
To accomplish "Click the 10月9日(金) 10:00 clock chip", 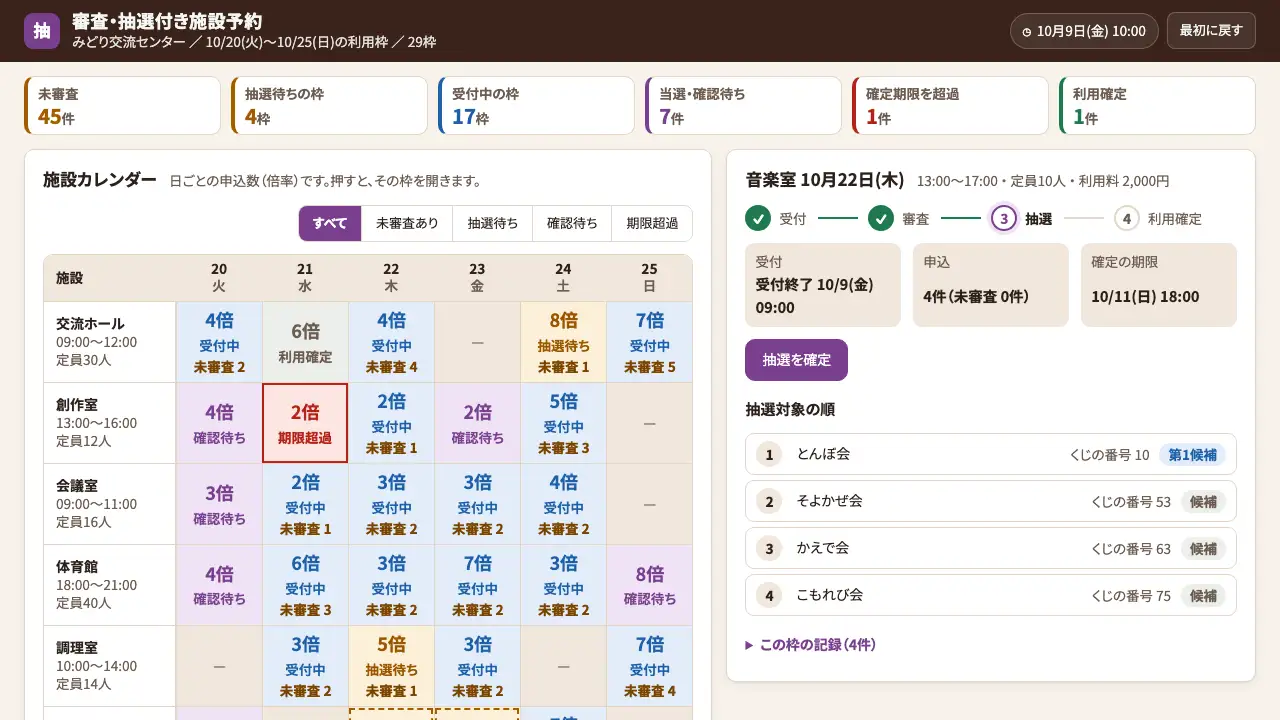I will (x=1084, y=31).
